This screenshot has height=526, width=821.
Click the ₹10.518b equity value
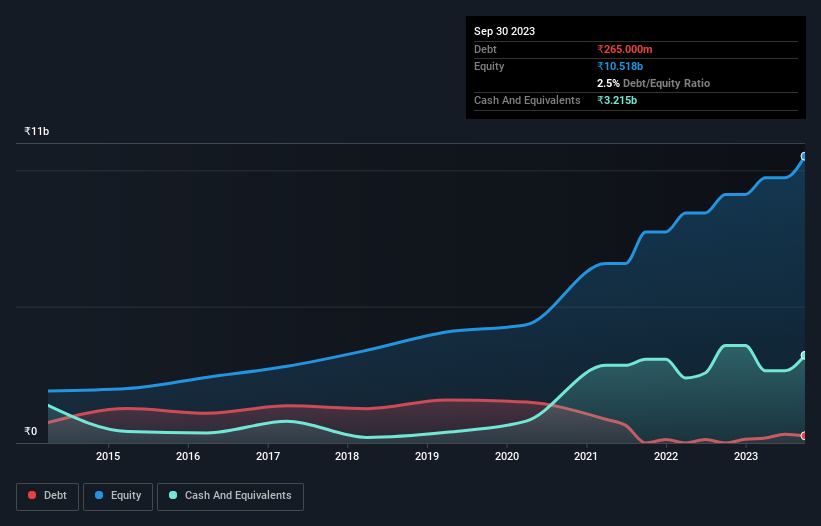pyautogui.click(x=620, y=66)
